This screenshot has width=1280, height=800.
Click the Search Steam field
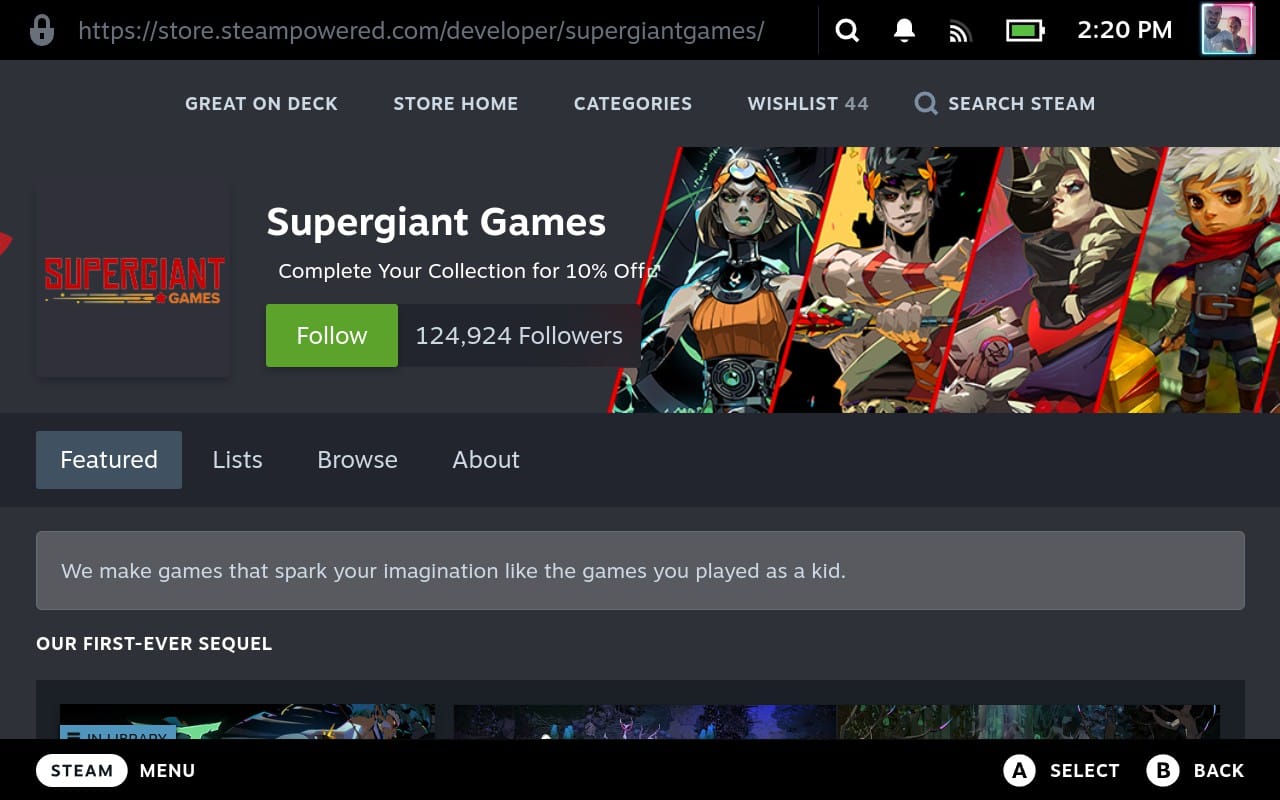click(x=1005, y=103)
